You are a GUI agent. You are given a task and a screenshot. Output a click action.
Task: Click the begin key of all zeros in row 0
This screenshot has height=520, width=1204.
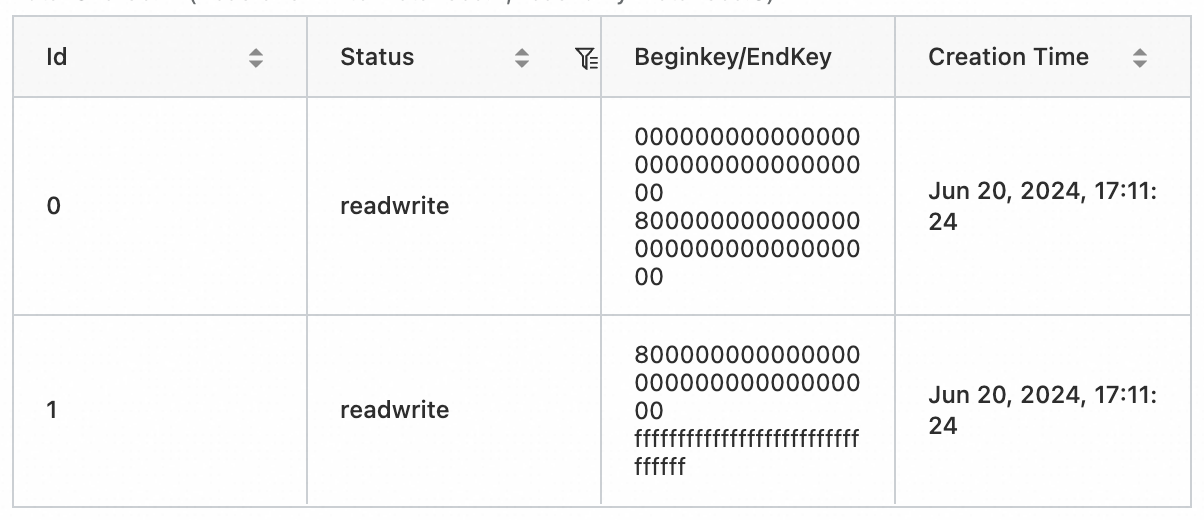click(746, 164)
